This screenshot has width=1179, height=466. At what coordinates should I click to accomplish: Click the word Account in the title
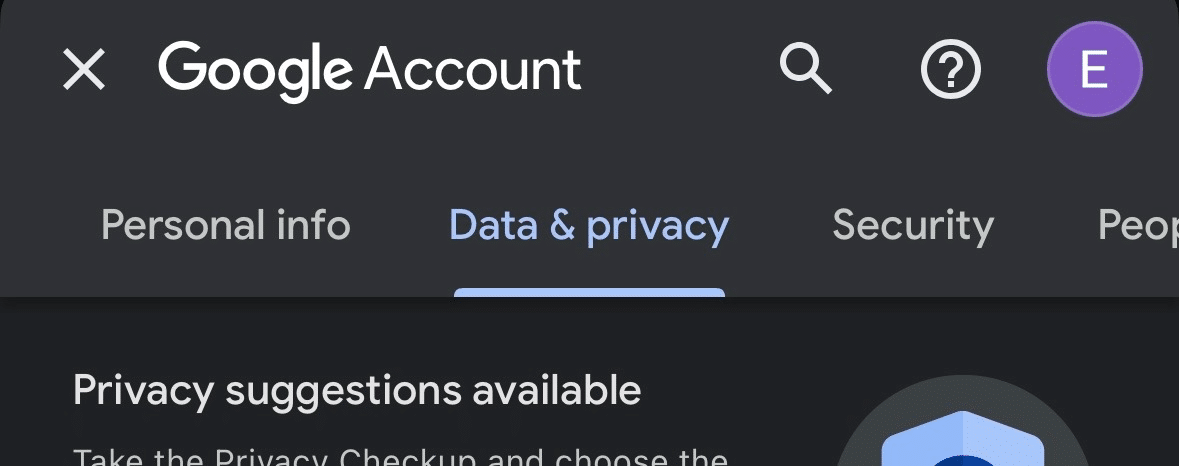pos(473,69)
